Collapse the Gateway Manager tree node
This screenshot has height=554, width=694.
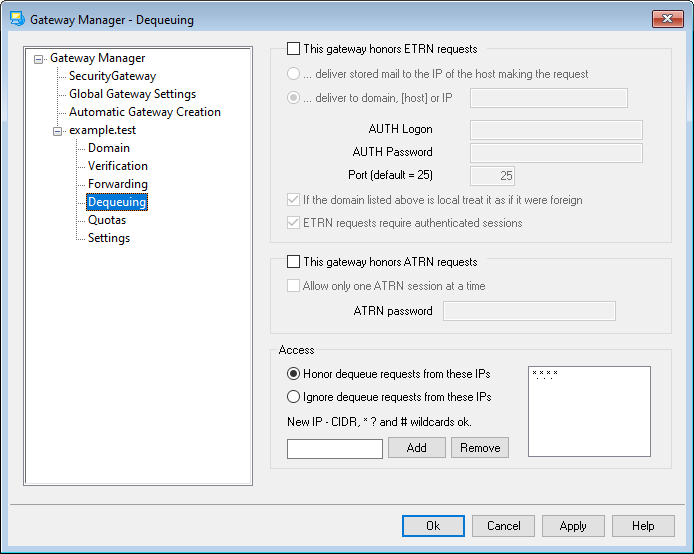coord(39,59)
